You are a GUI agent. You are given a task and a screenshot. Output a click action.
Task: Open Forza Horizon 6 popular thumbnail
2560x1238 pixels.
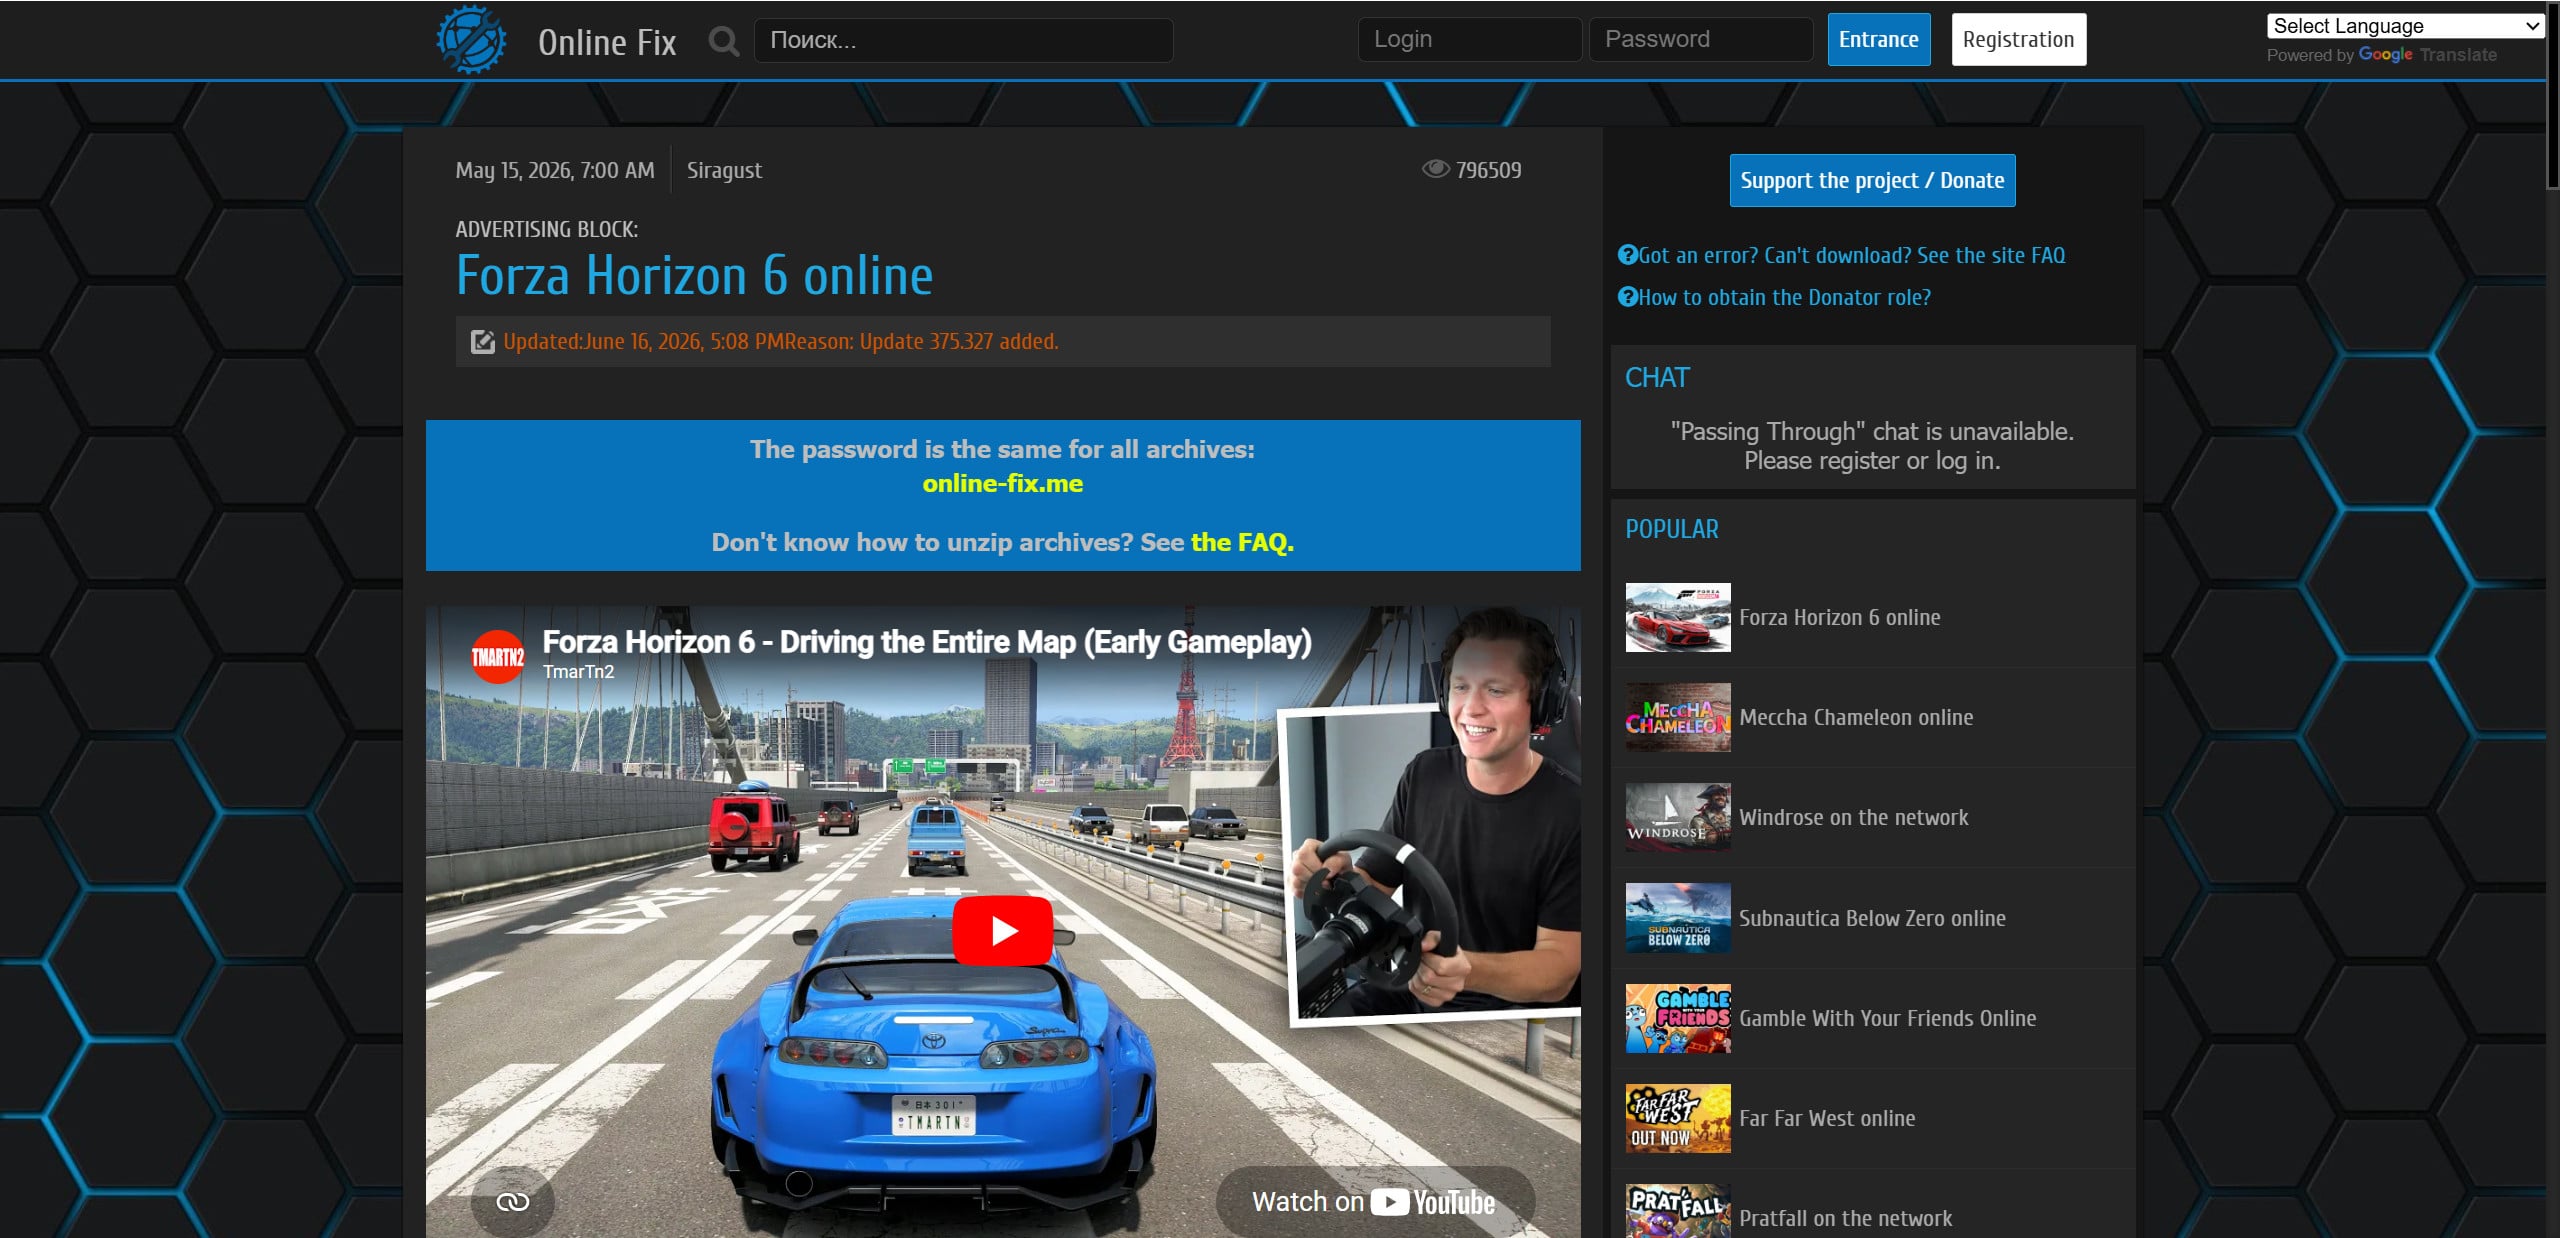(x=1677, y=617)
